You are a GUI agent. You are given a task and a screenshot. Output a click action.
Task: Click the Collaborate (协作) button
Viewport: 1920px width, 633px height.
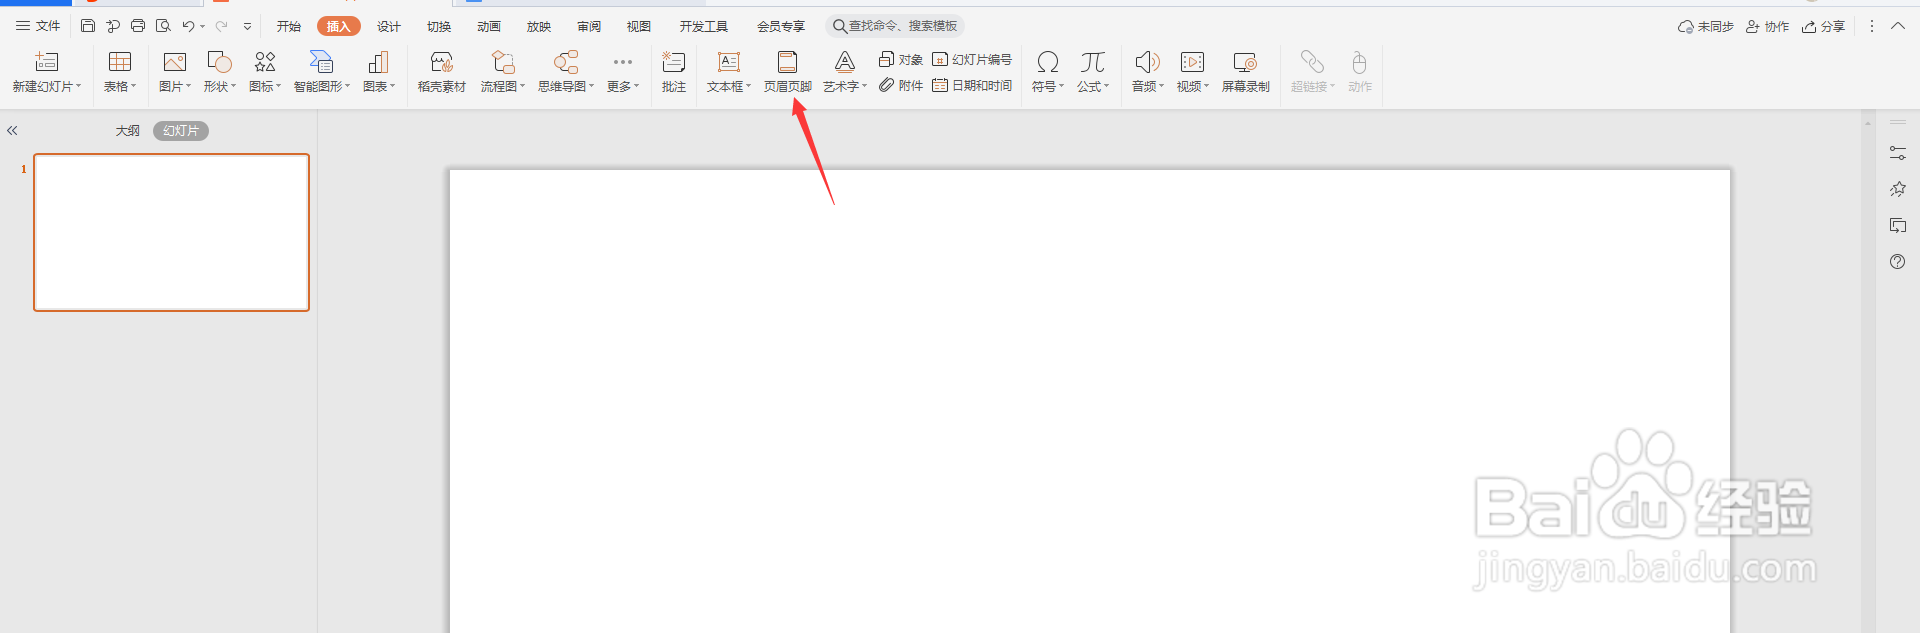pos(1768,27)
